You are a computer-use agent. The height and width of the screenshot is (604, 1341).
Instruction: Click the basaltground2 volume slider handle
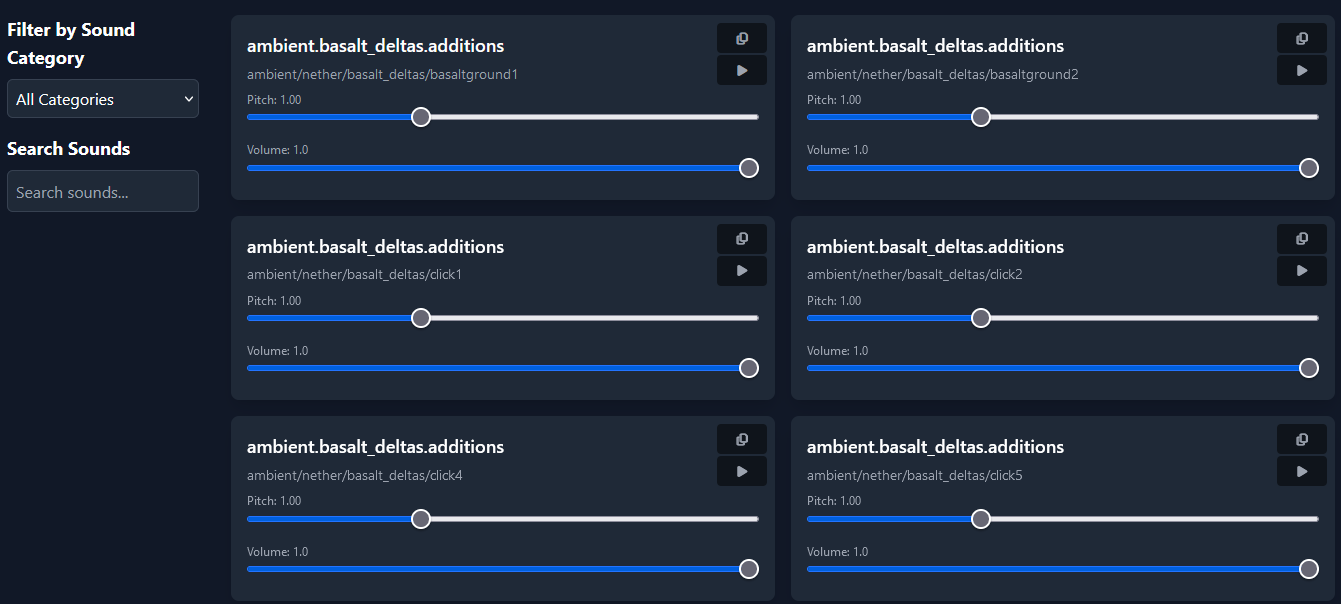(1308, 168)
